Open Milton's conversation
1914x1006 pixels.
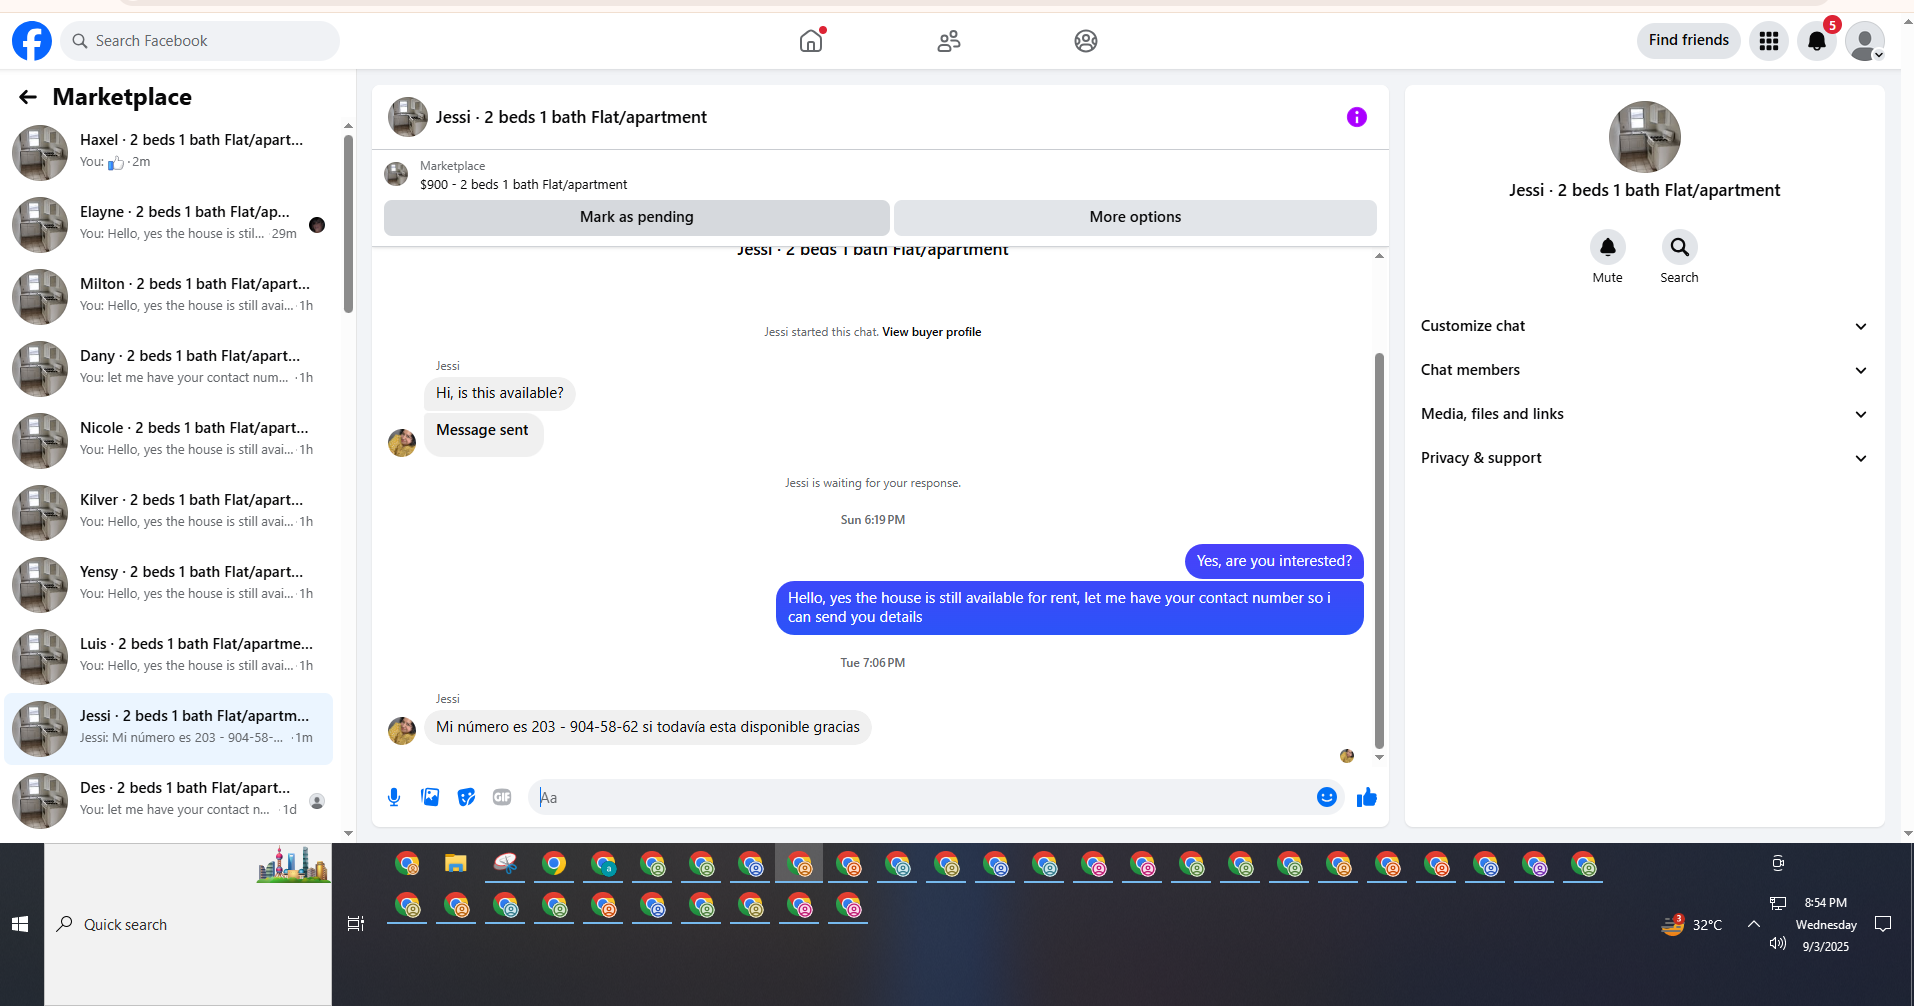coord(169,297)
